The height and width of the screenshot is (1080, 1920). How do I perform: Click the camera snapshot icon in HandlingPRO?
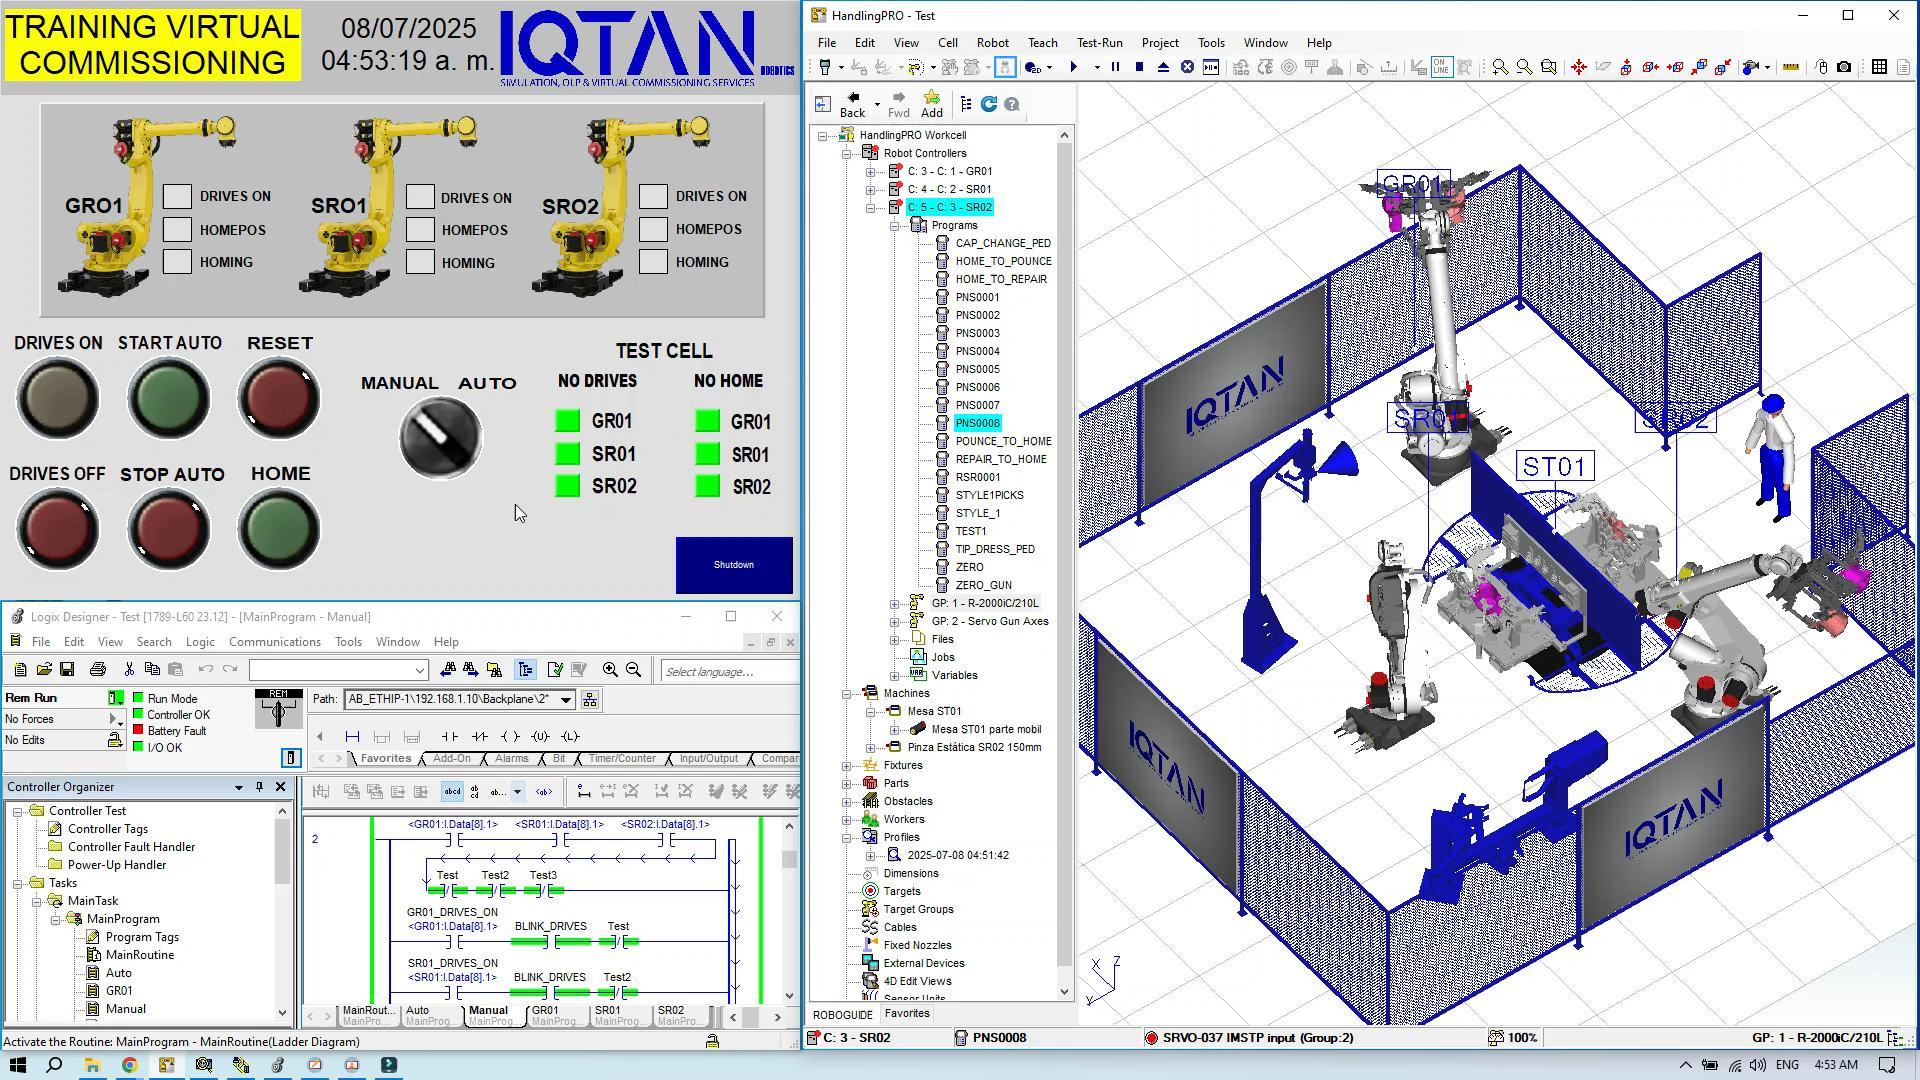coord(1844,67)
